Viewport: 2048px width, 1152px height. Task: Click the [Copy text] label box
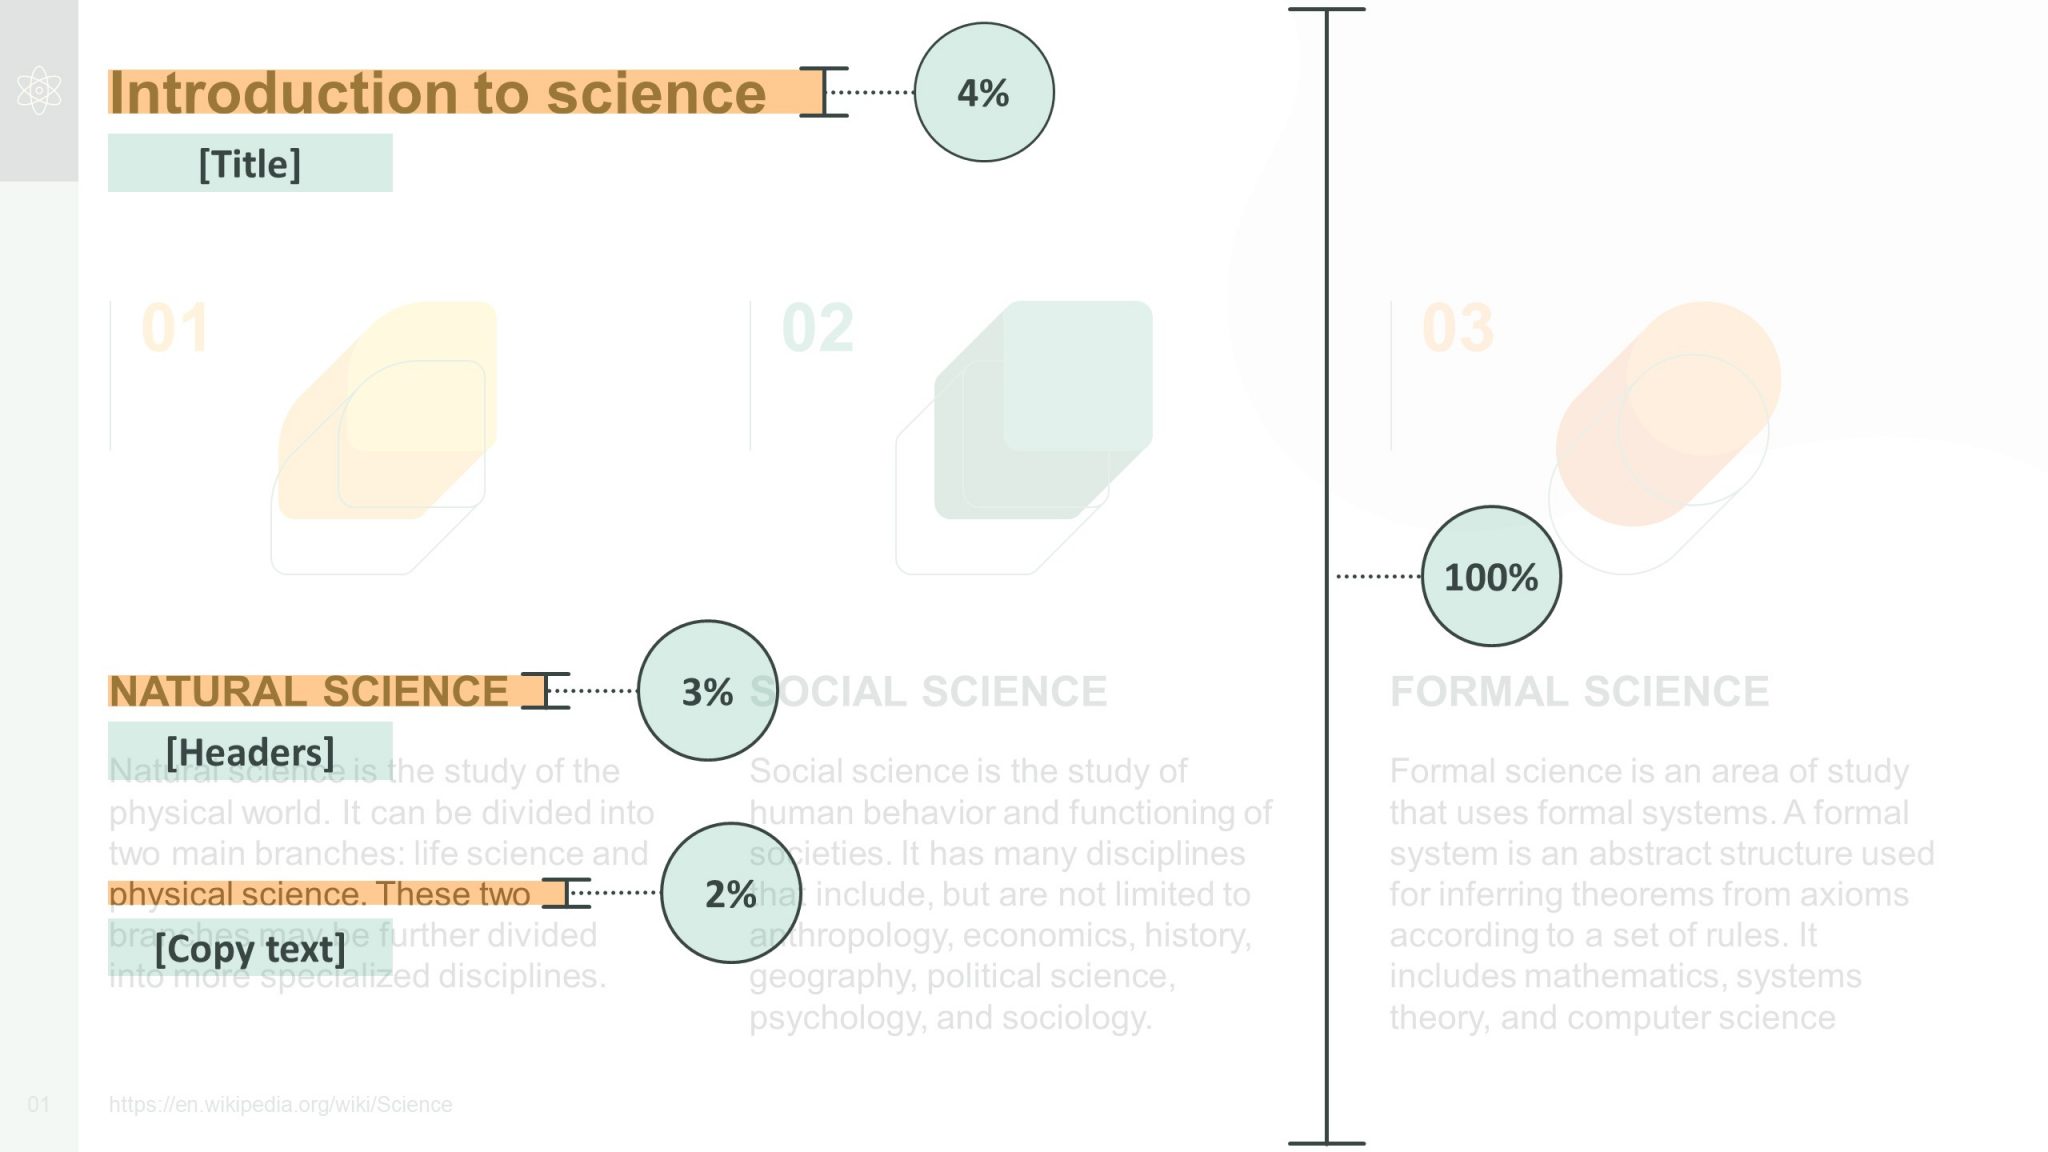[250, 948]
